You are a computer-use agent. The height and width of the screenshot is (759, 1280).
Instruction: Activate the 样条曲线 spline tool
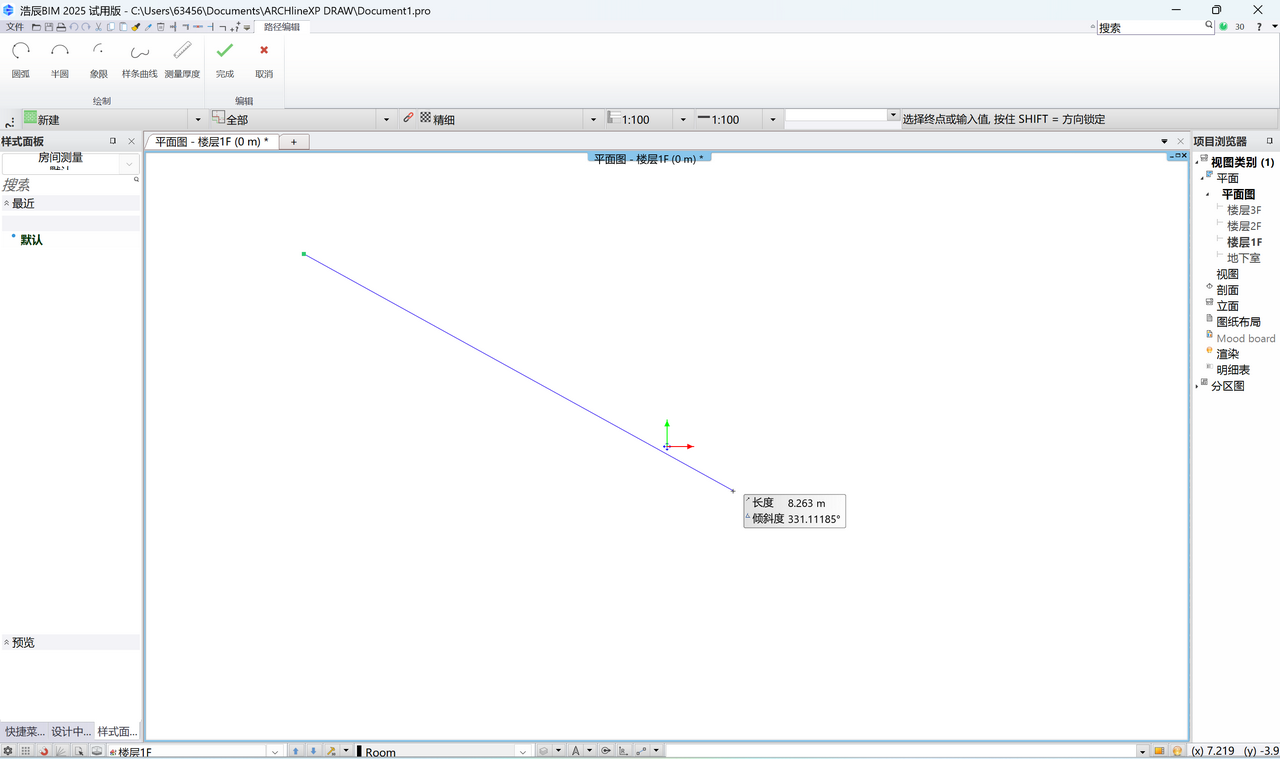[x=139, y=59]
